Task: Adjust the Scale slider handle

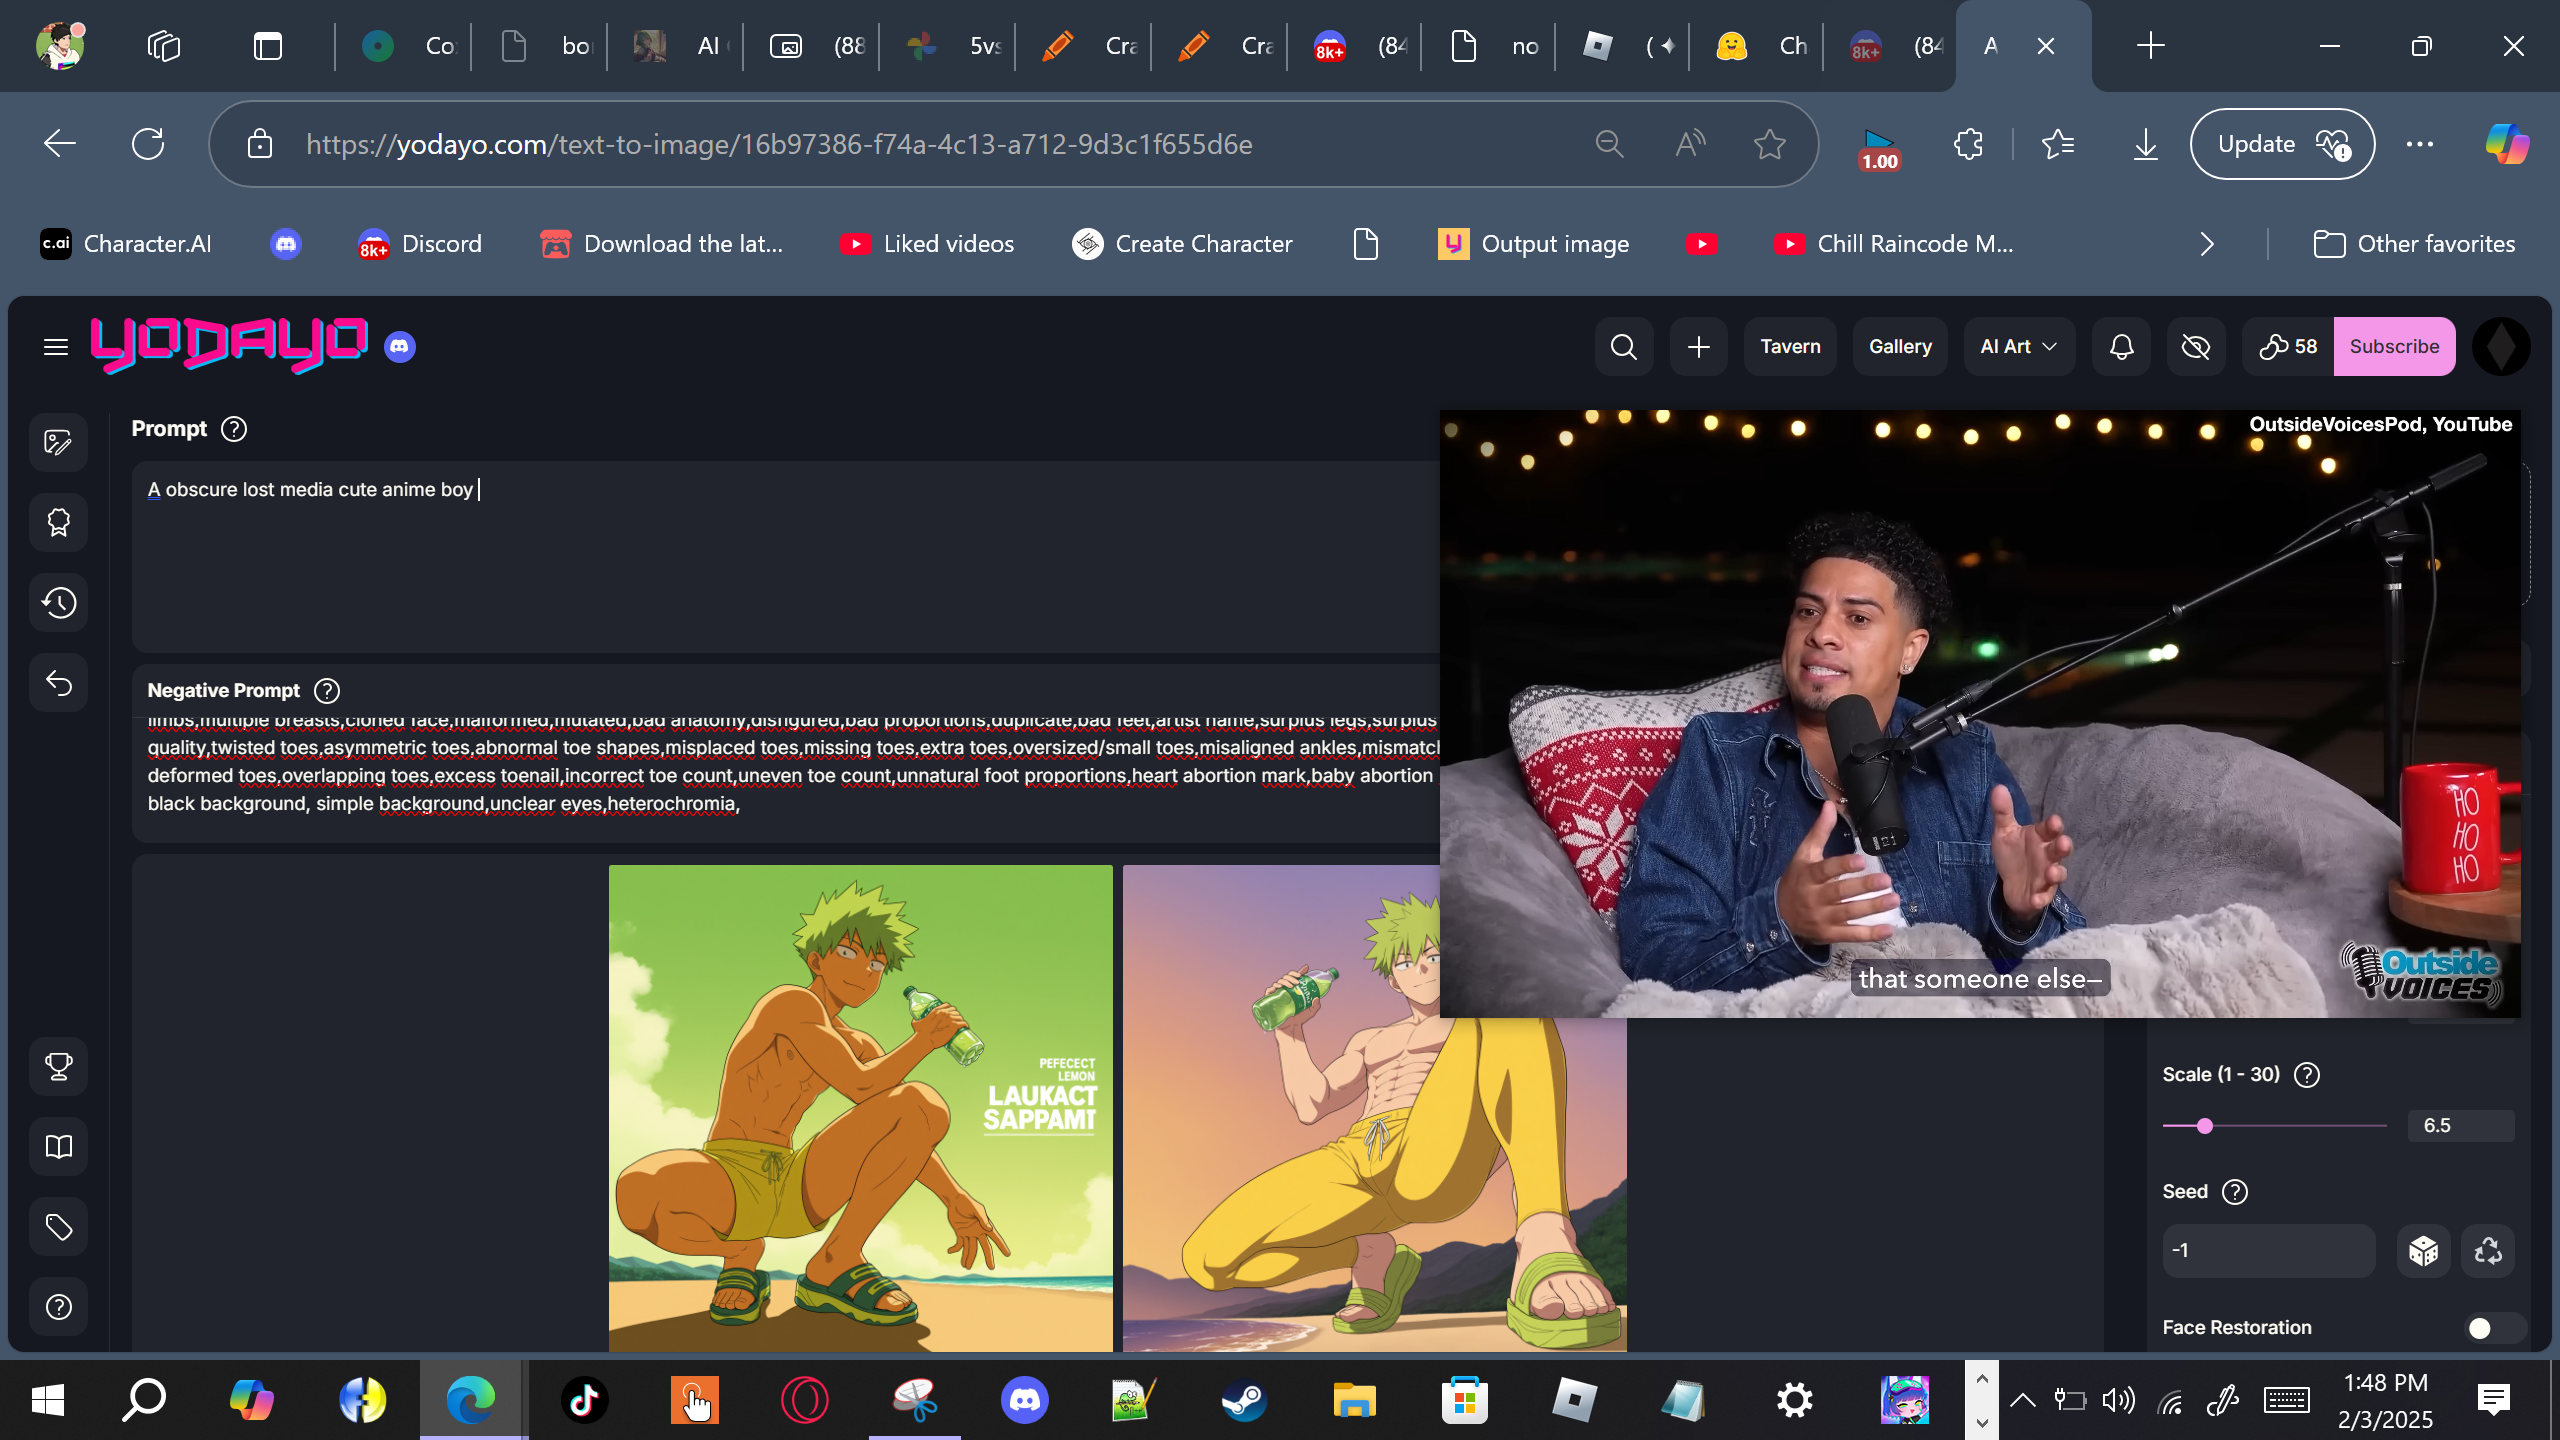Action: [2205, 1126]
